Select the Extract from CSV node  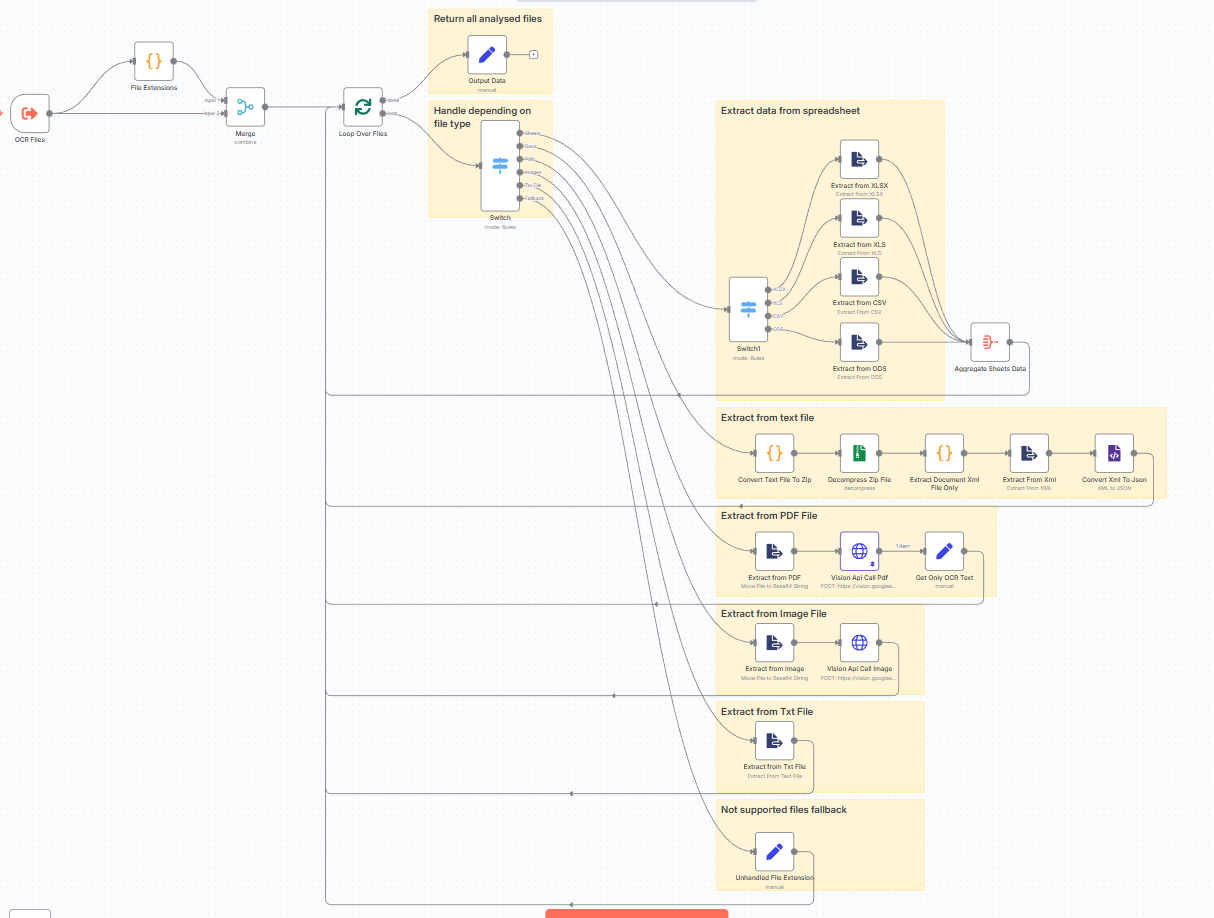click(x=858, y=278)
